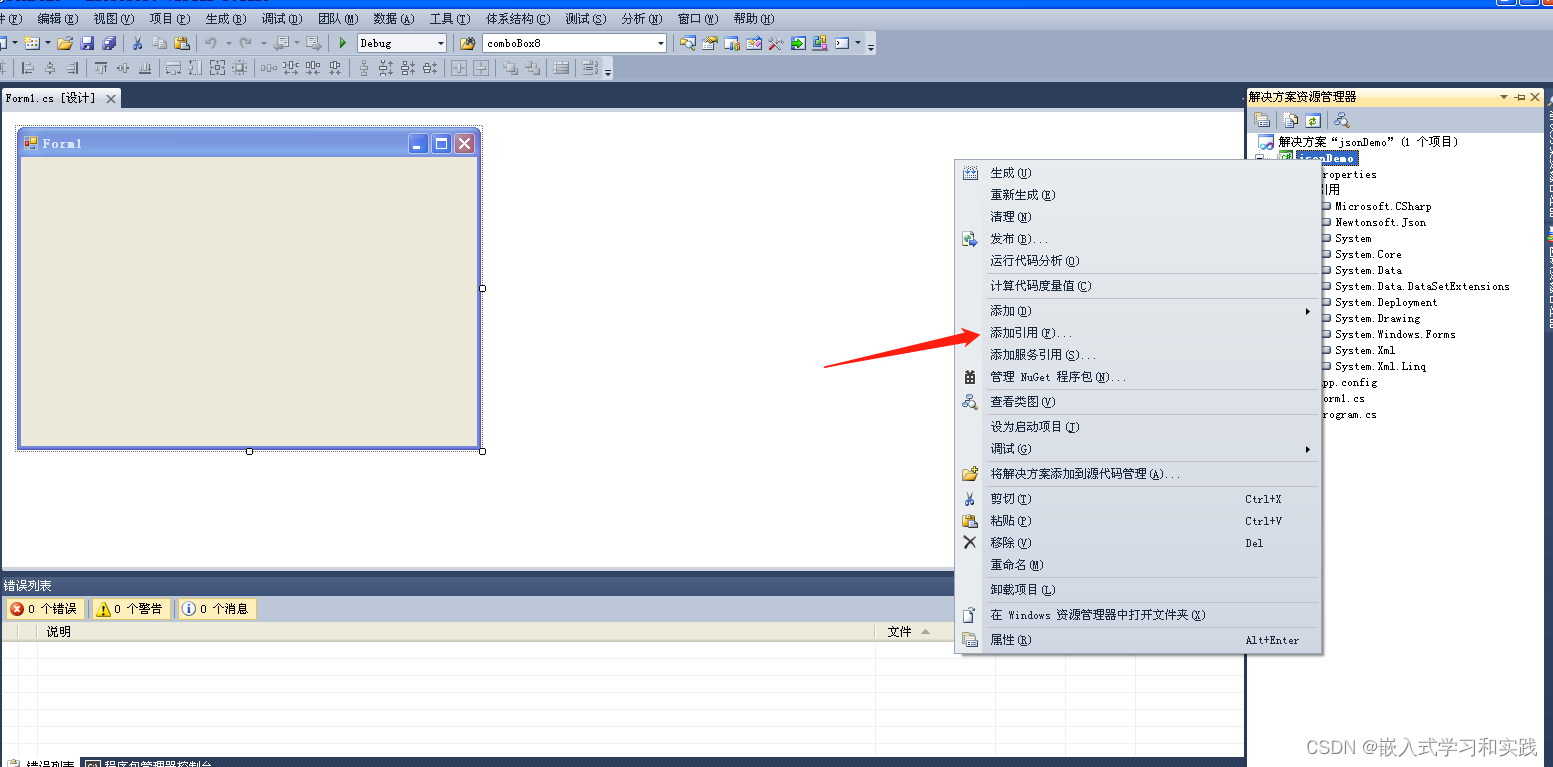Image resolution: width=1553 pixels, height=767 pixels.
Task: Toggle the 0 个消息 messages filter
Action: (x=217, y=609)
